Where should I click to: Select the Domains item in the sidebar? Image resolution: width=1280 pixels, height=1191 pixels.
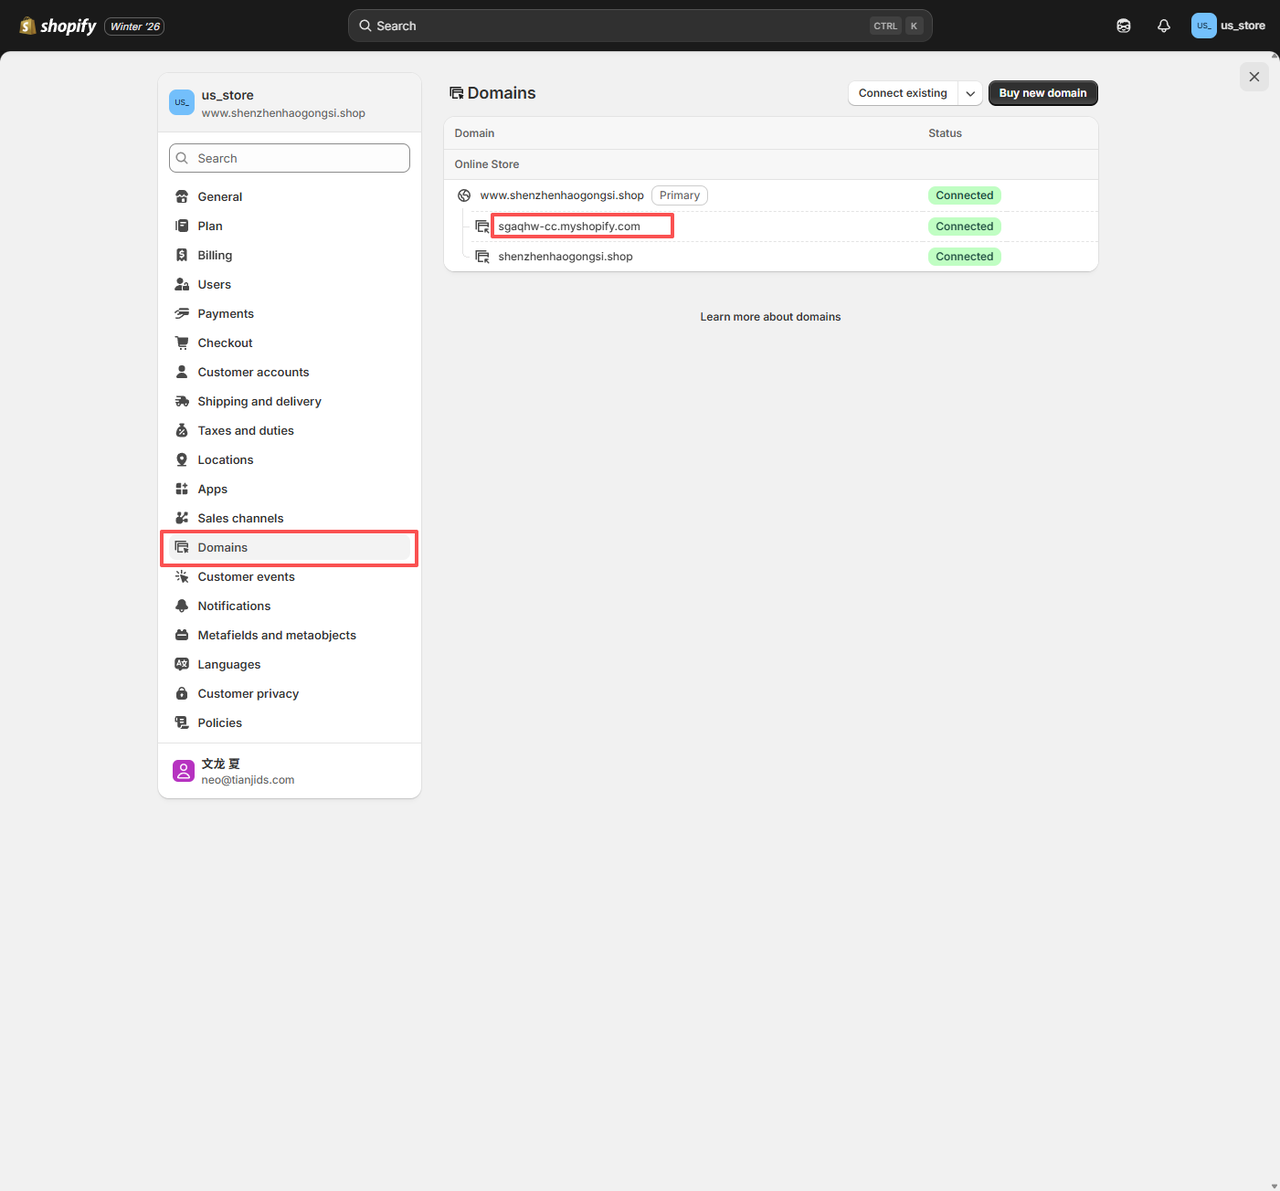(x=223, y=548)
